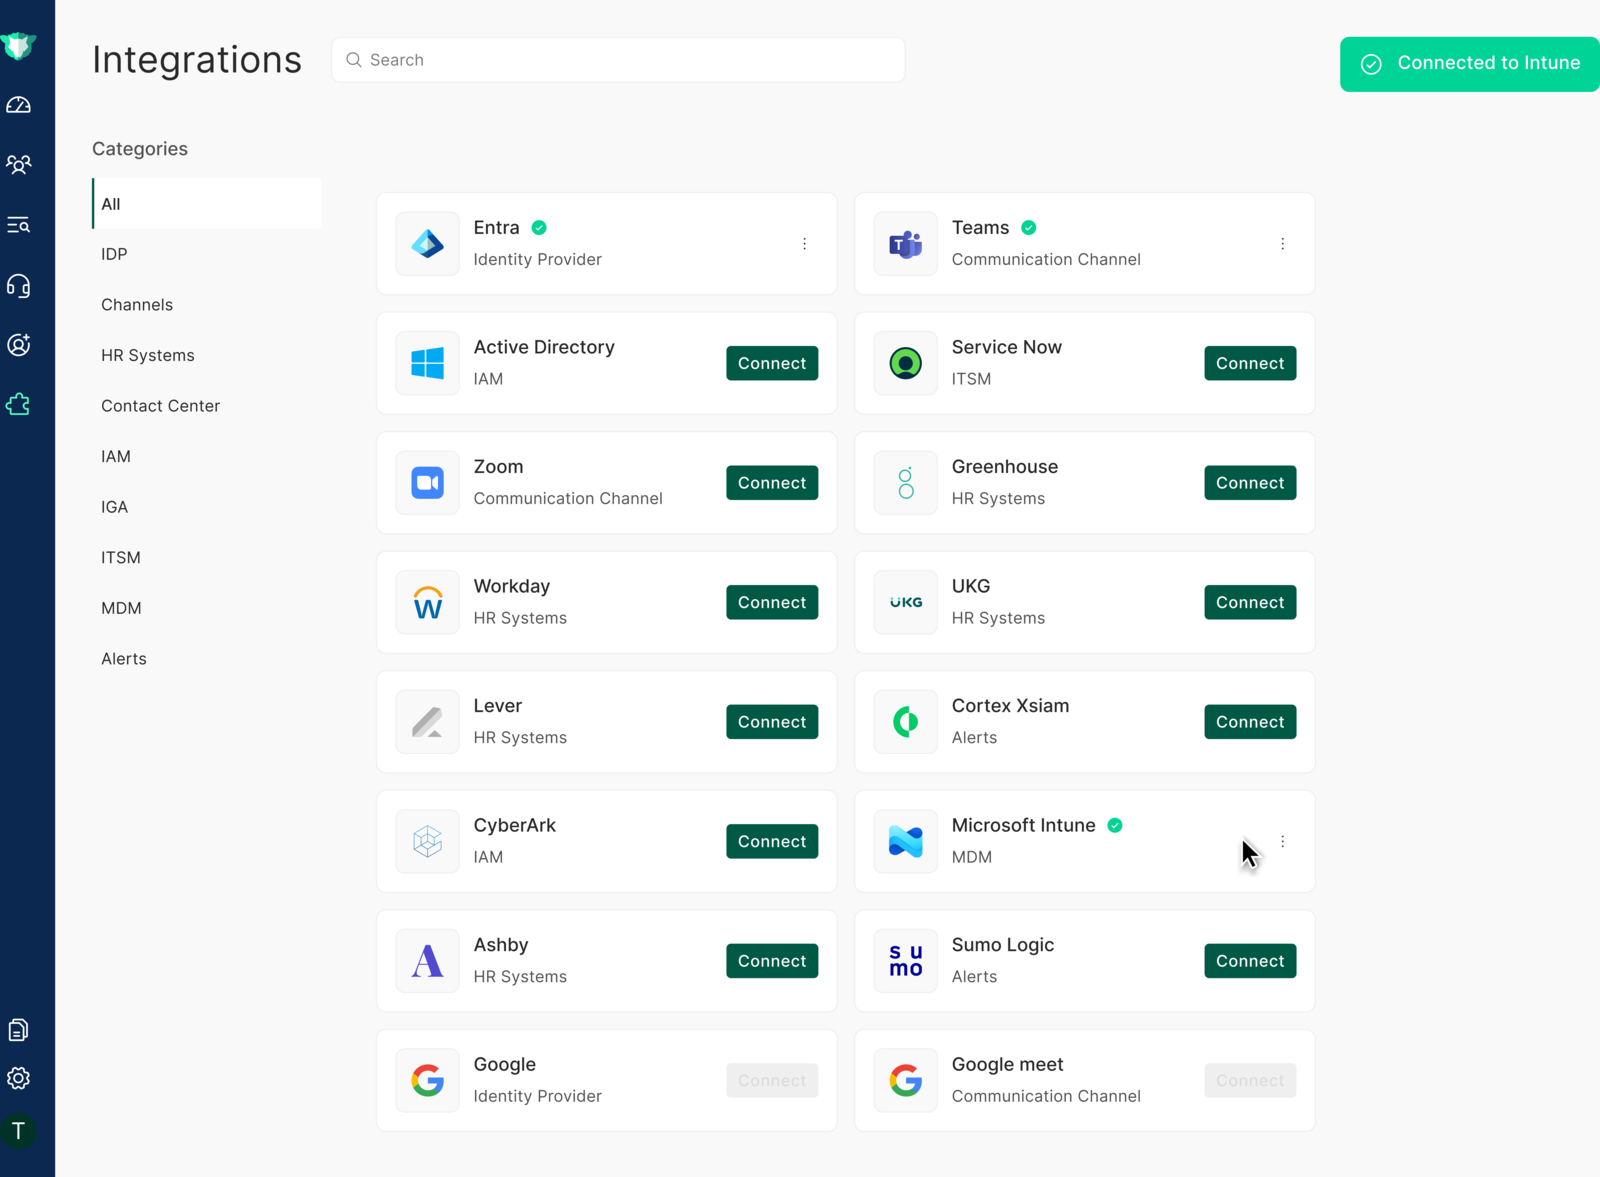Open the settings gear in the sidebar
The width and height of the screenshot is (1600, 1177).
(18, 1078)
